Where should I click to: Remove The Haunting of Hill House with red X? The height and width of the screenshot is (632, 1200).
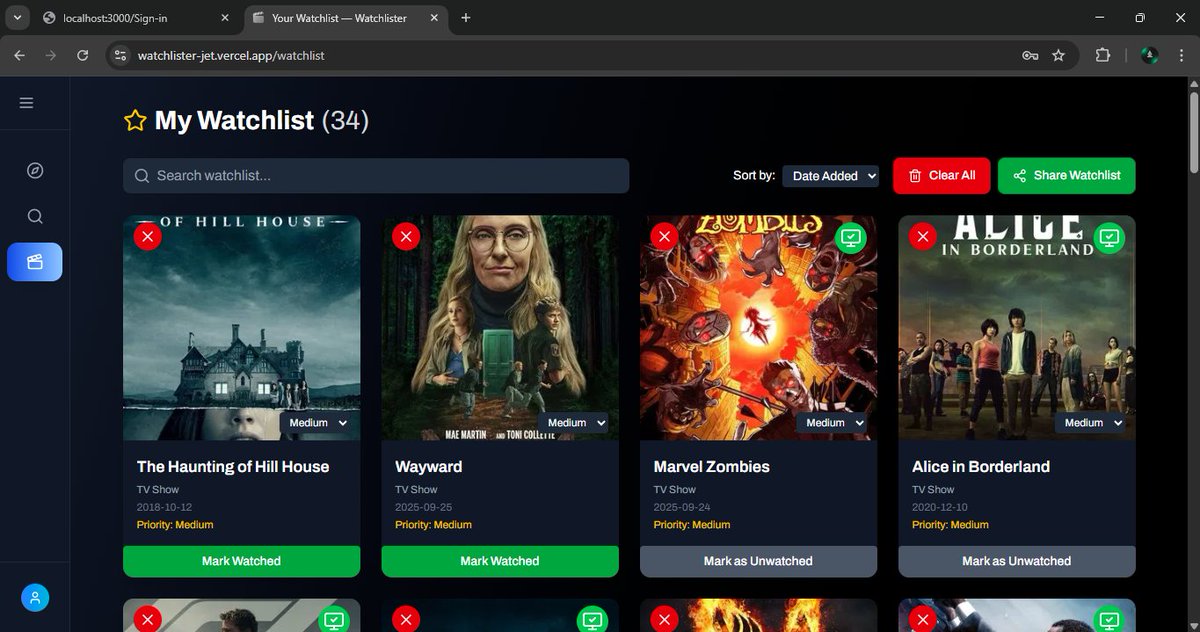148,237
